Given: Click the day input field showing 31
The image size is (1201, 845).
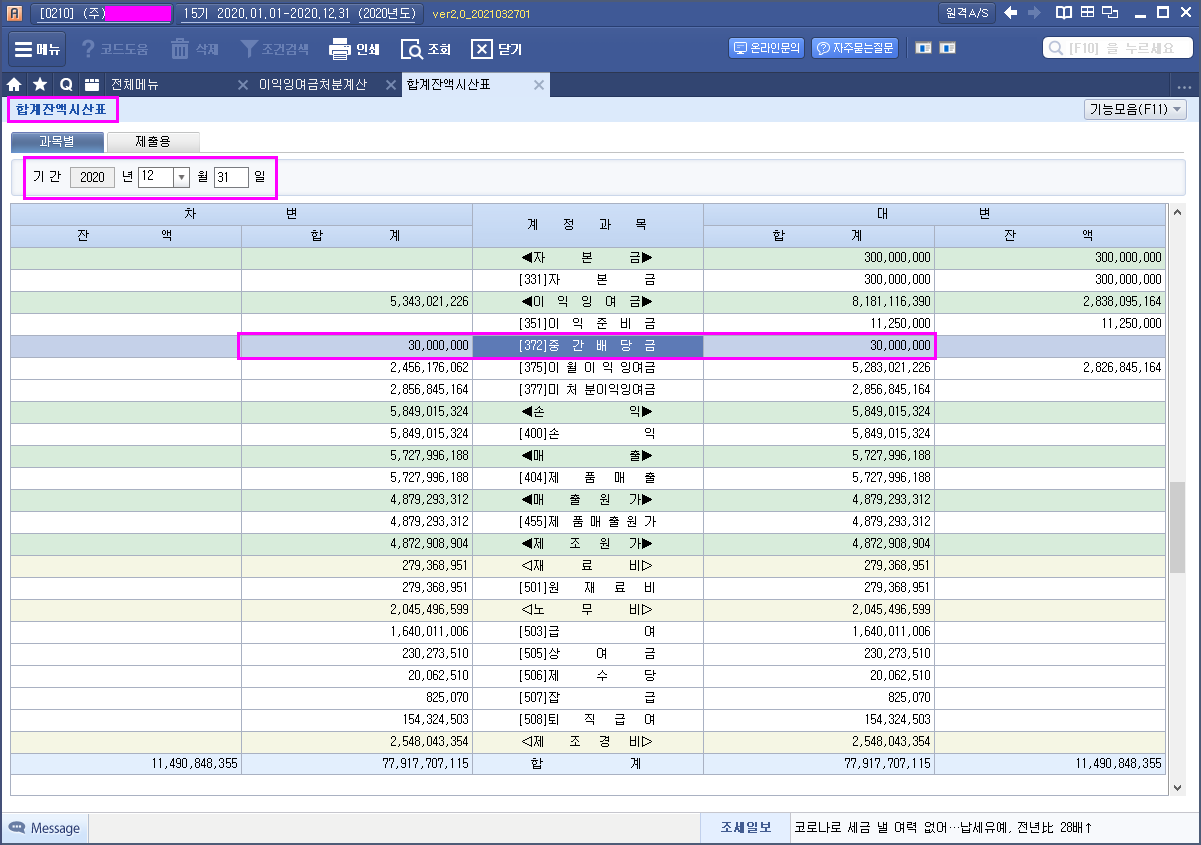Looking at the screenshot, I should pos(231,177).
